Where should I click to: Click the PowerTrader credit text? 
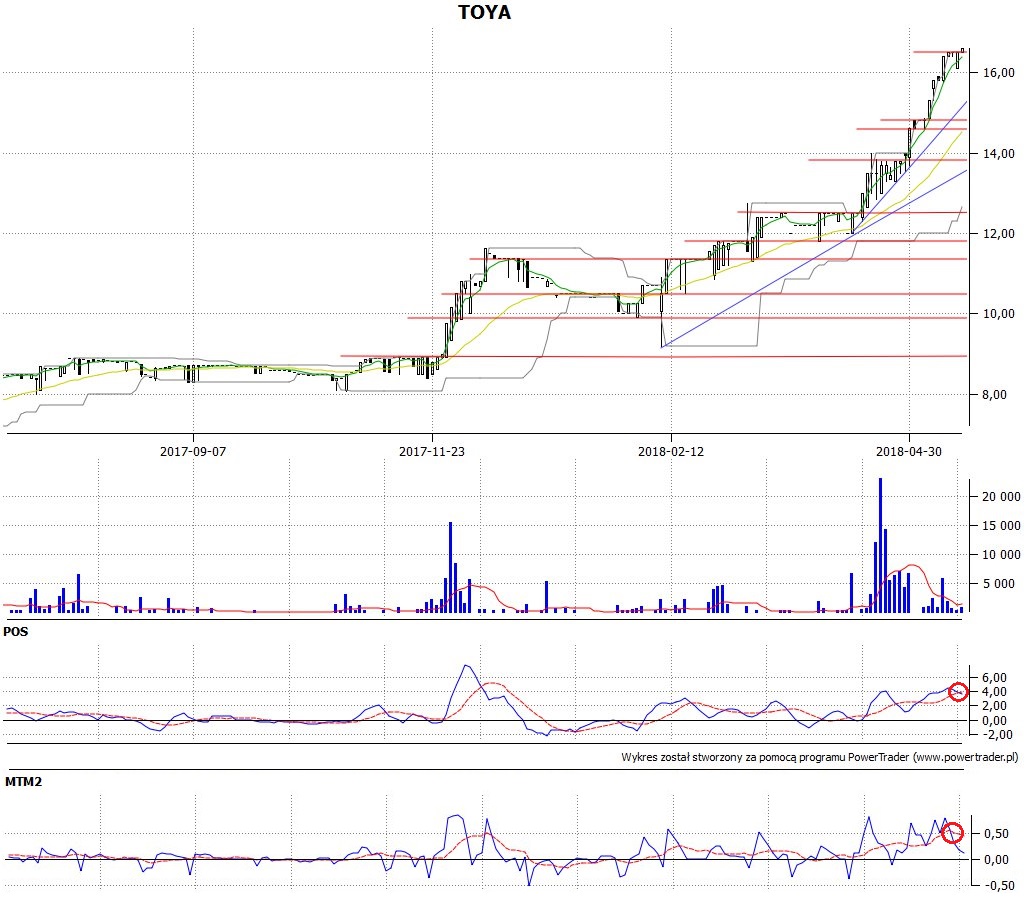click(x=820, y=757)
